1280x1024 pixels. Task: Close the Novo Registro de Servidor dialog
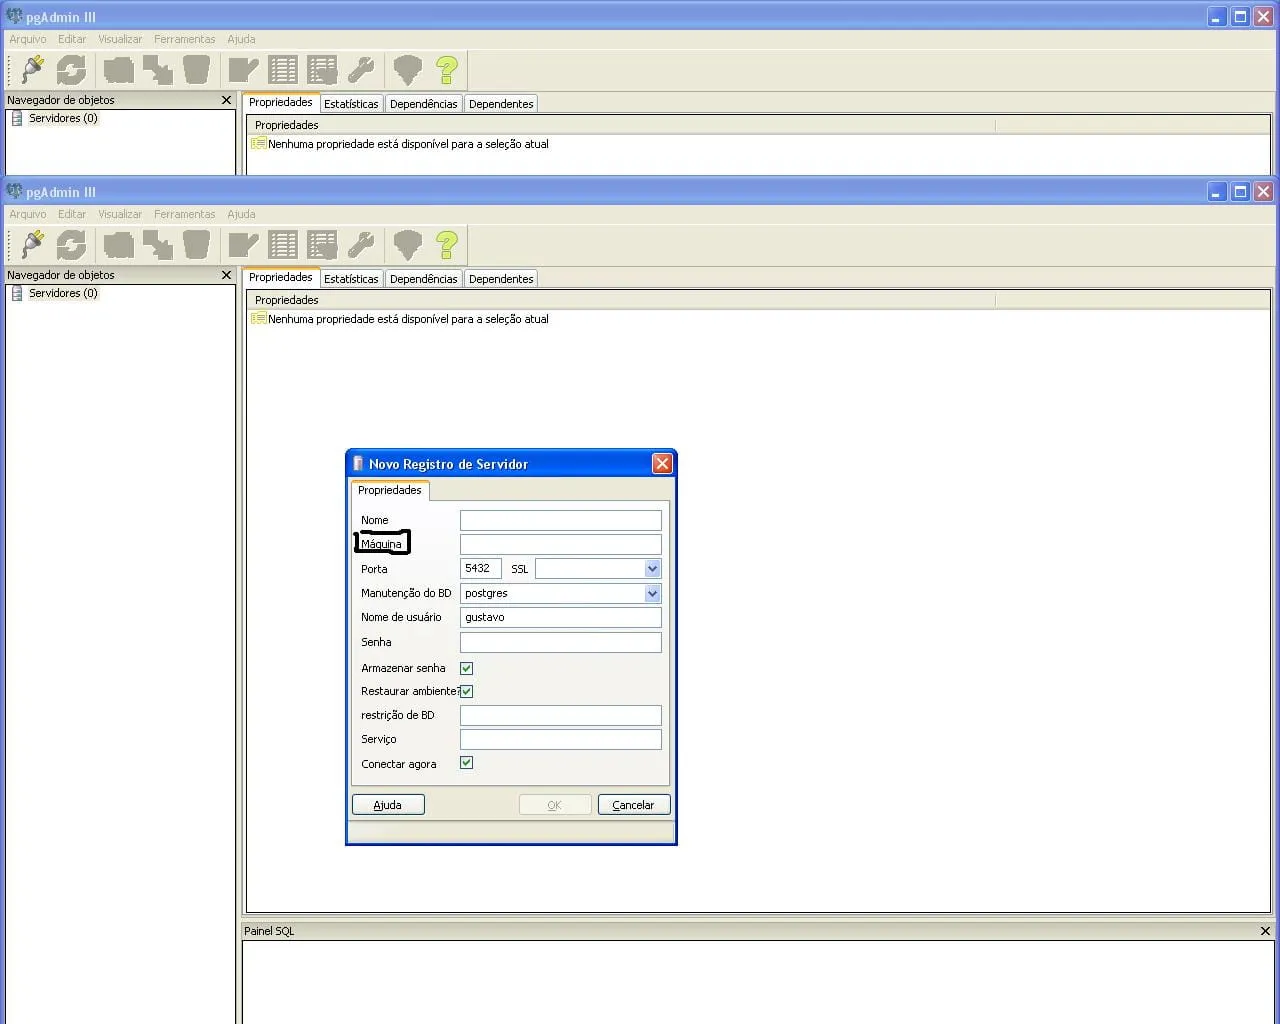click(x=662, y=463)
